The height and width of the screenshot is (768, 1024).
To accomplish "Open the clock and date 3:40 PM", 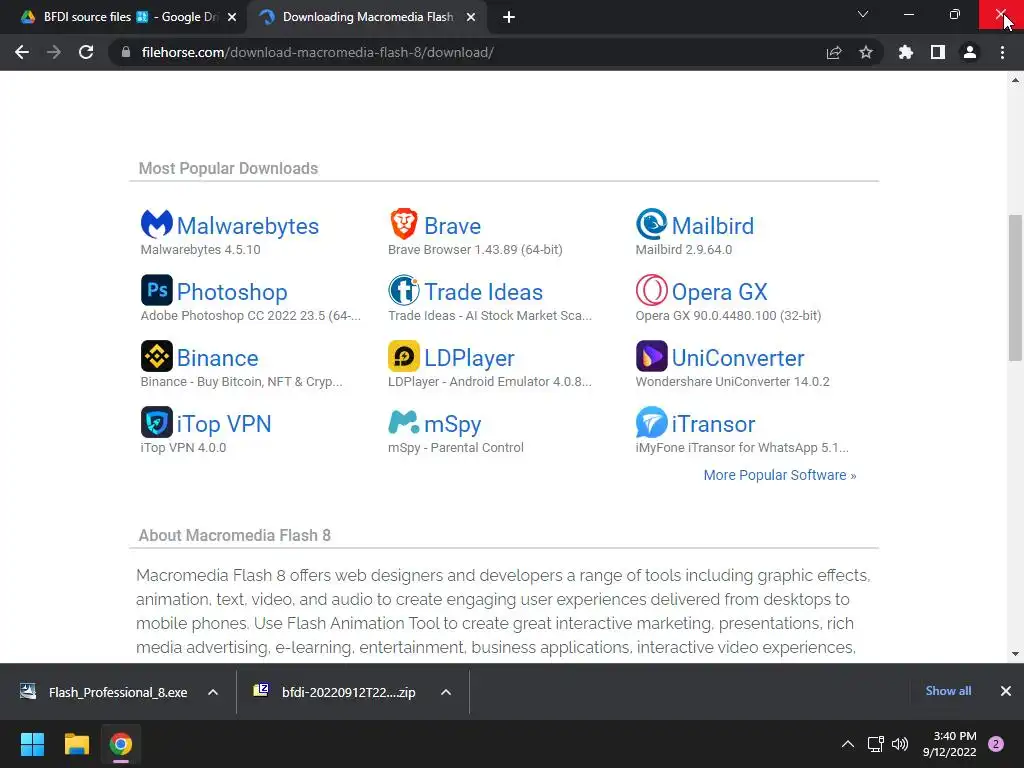I will (950, 744).
